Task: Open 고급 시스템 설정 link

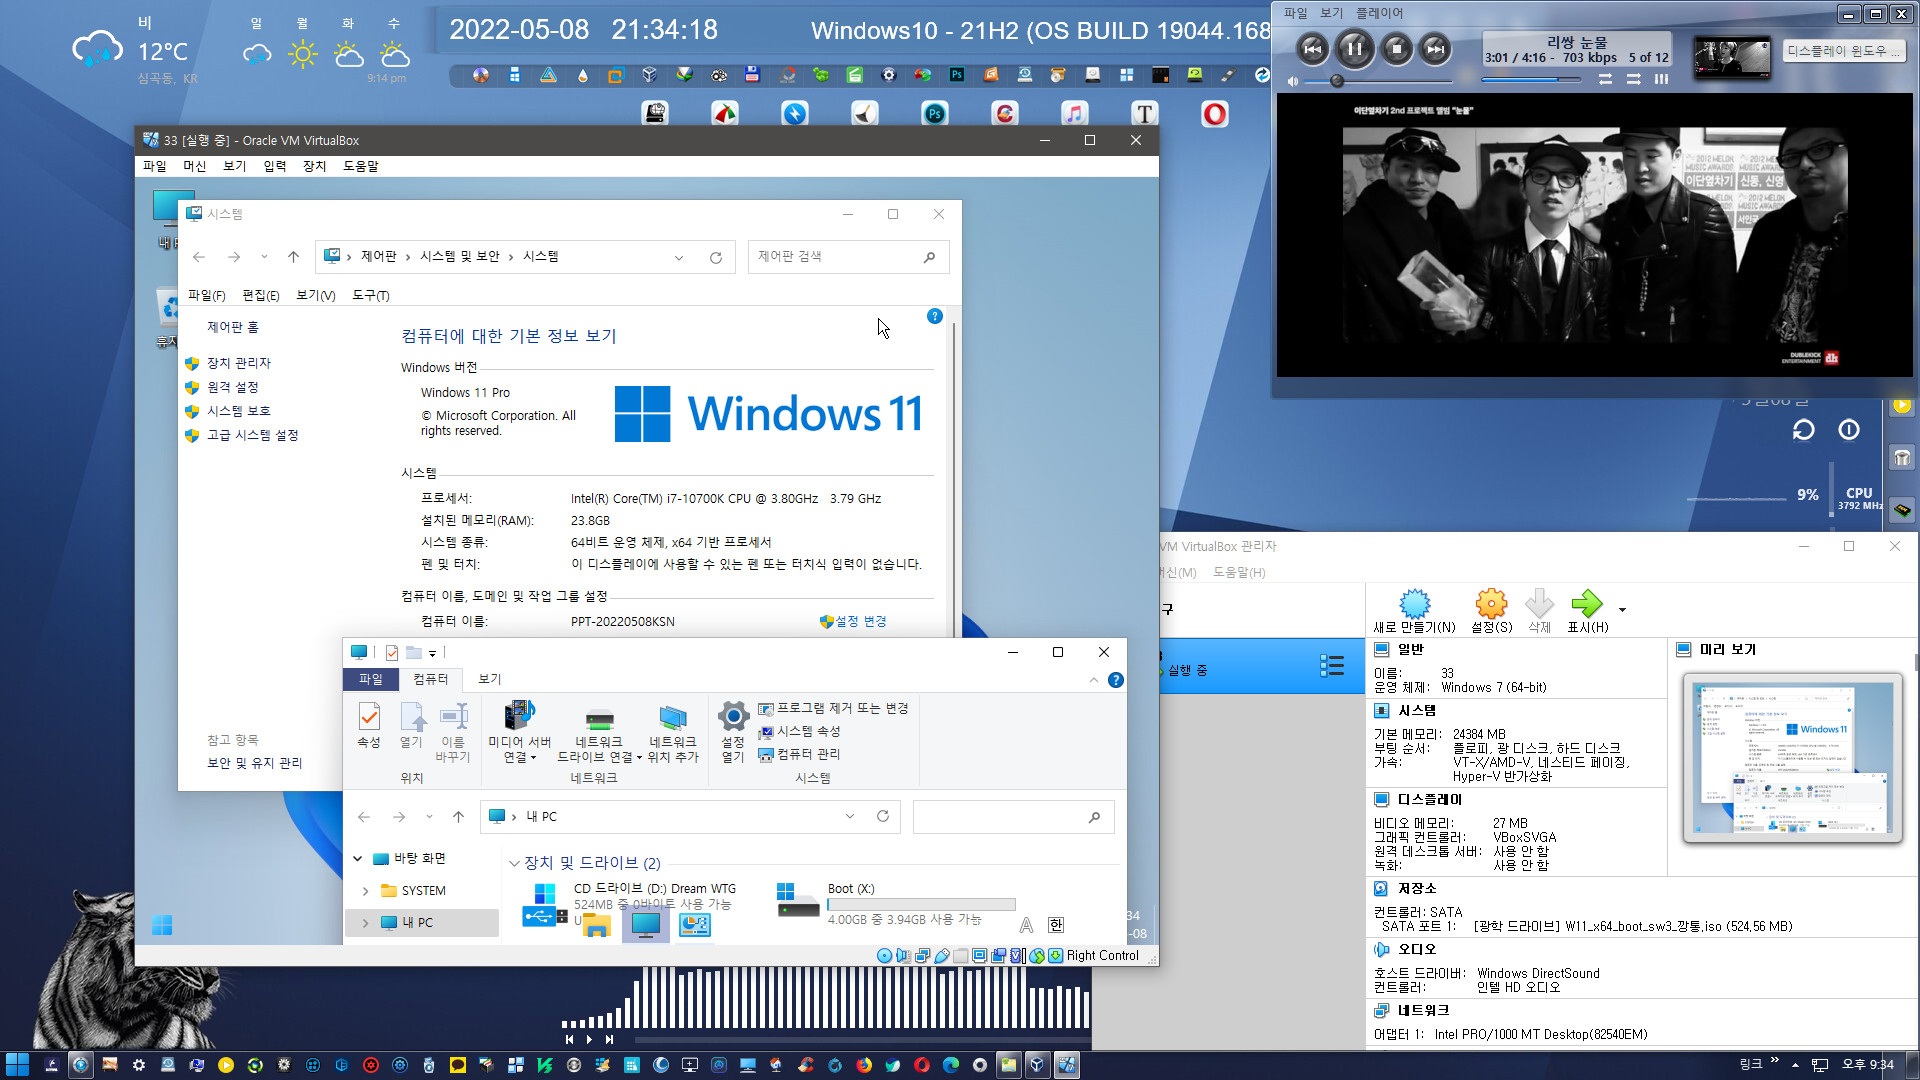Action: (252, 435)
